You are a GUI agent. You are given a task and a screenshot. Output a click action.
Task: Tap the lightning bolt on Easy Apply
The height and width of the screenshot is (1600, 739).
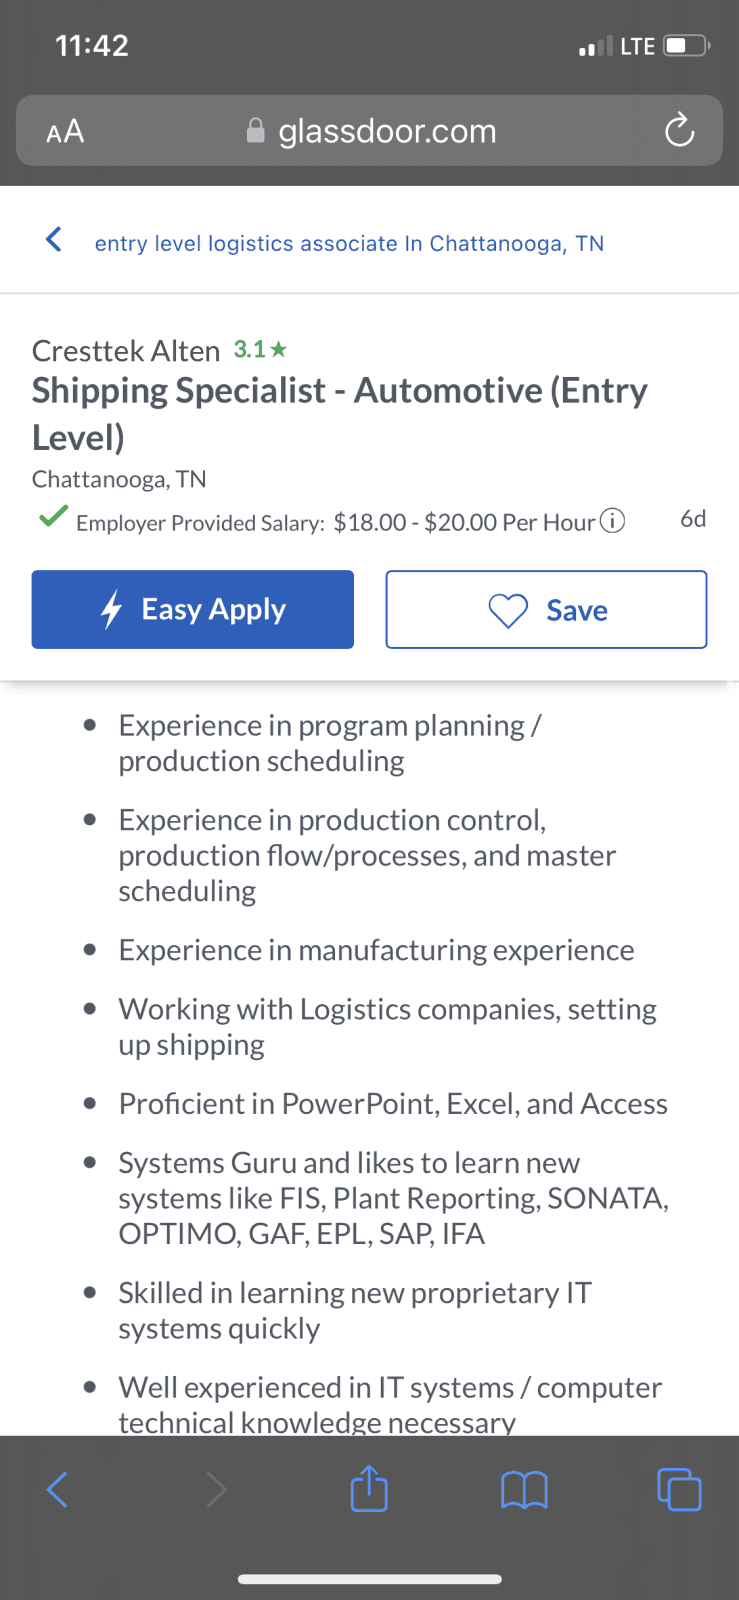click(x=112, y=609)
